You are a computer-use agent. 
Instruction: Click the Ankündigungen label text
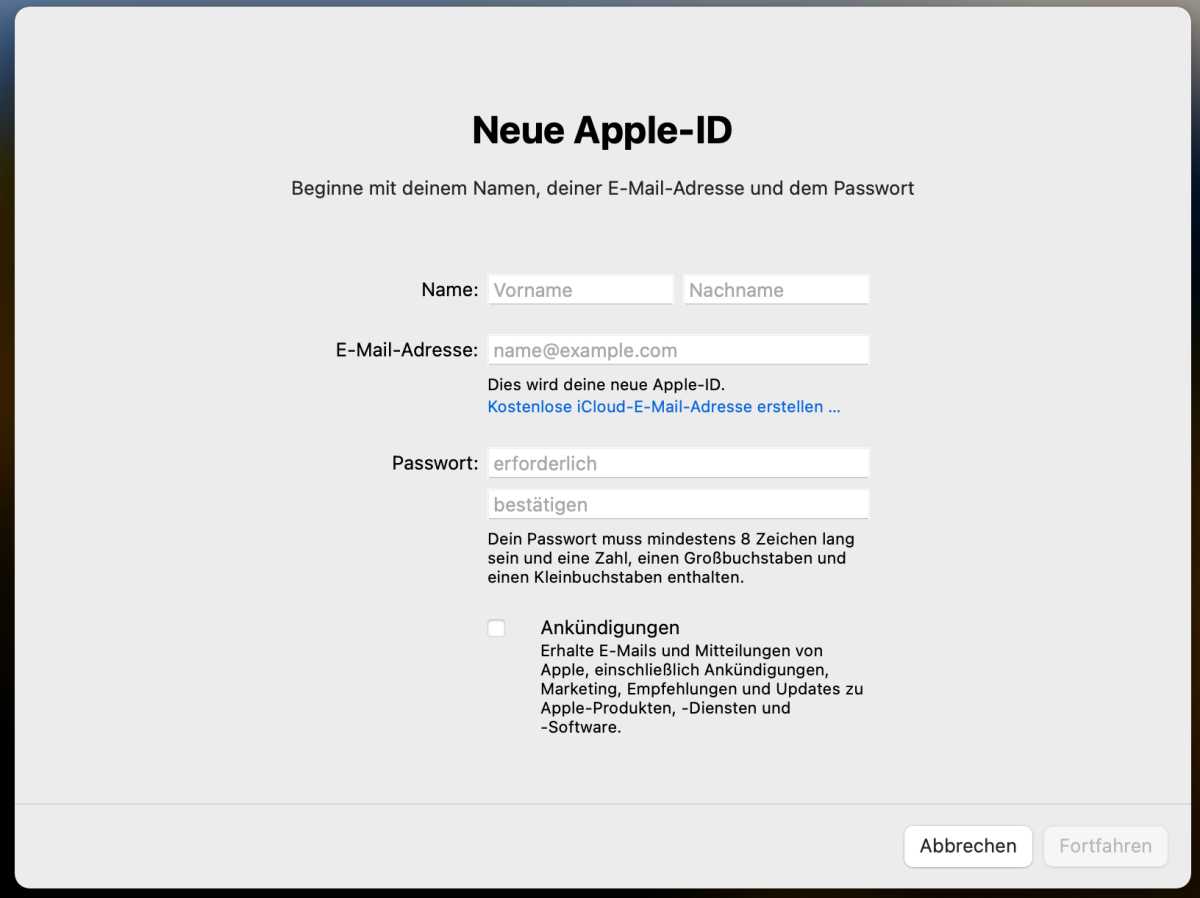tap(610, 627)
